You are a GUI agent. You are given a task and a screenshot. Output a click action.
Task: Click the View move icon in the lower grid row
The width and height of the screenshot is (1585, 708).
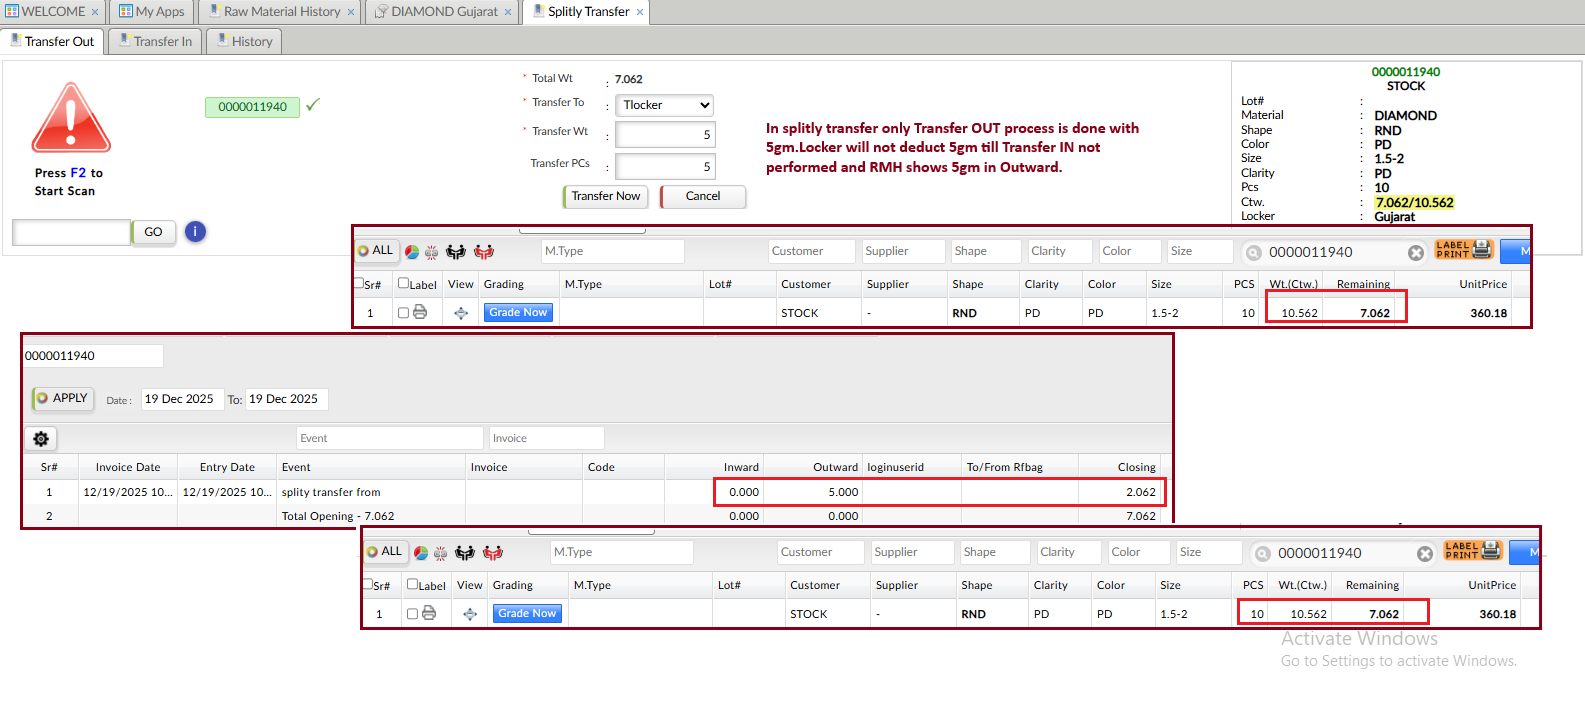coord(470,614)
